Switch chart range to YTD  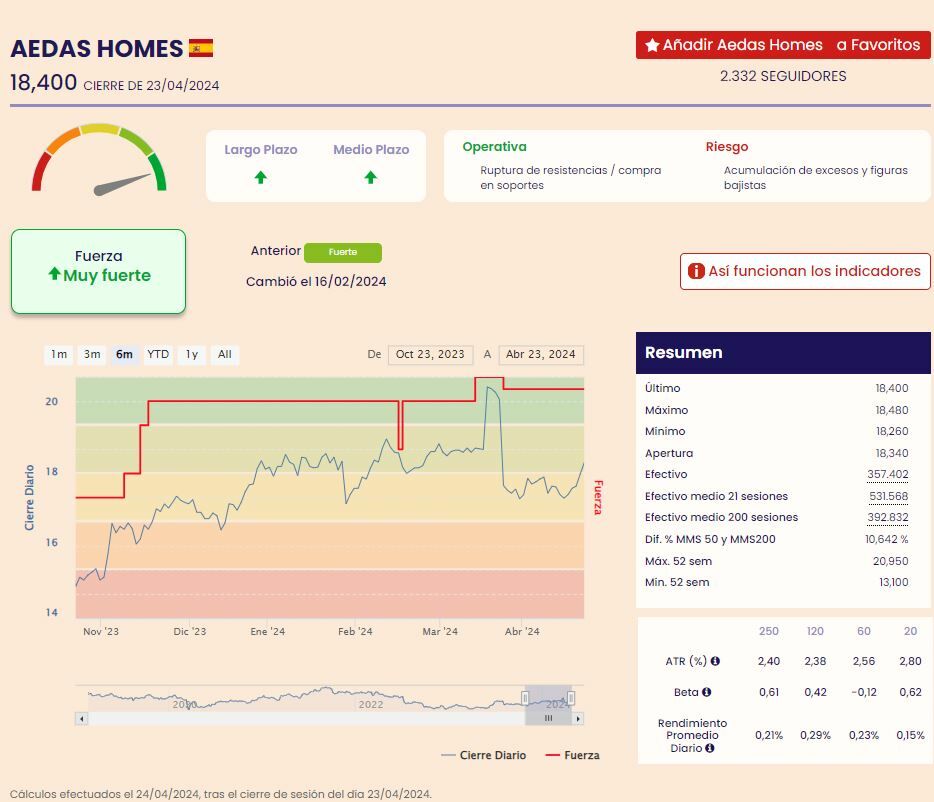pos(158,355)
